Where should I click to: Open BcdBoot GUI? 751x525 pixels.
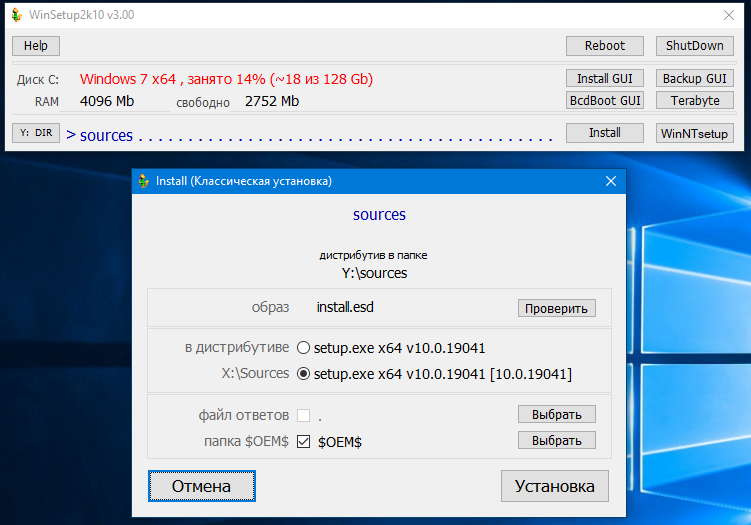[604, 101]
